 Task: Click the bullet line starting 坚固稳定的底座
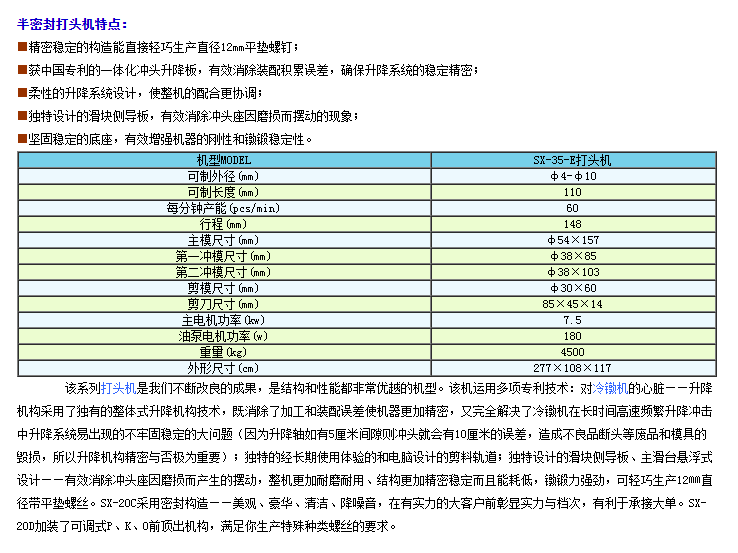[165, 139]
